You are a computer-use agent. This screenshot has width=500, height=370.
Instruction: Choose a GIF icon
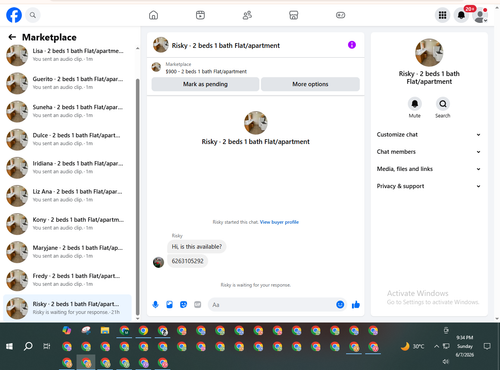tap(198, 304)
